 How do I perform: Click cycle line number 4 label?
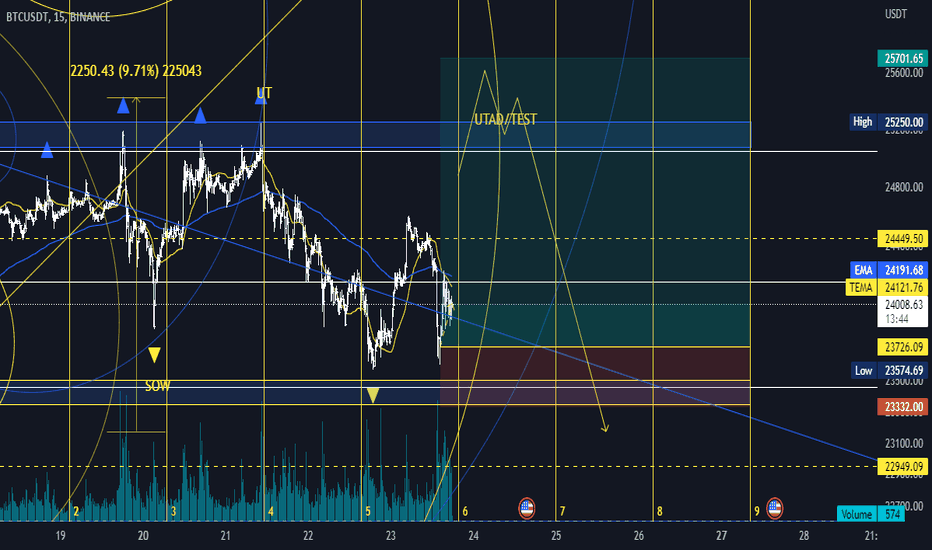(270, 511)
